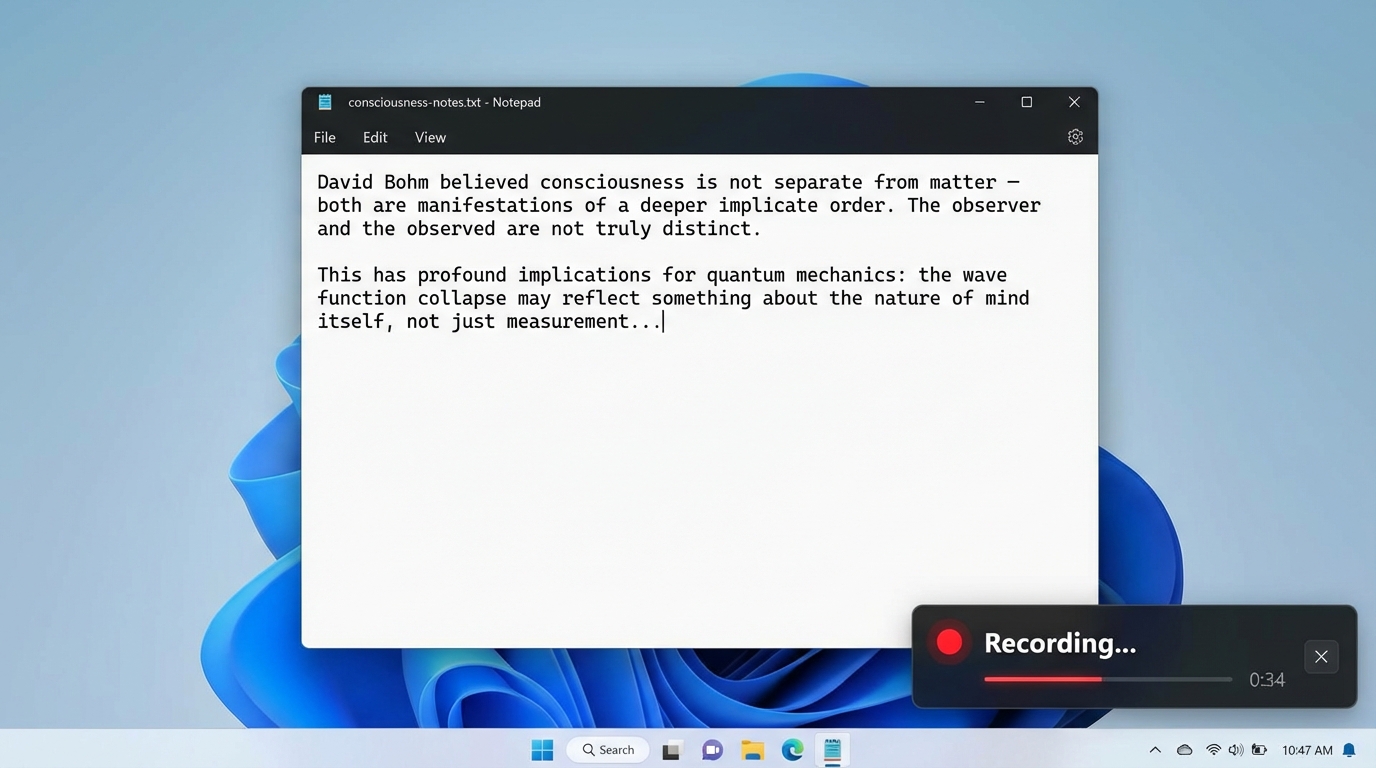Click the volume speaker tray icon
The image size is (1376, 768).
[x=1236, y=750]
